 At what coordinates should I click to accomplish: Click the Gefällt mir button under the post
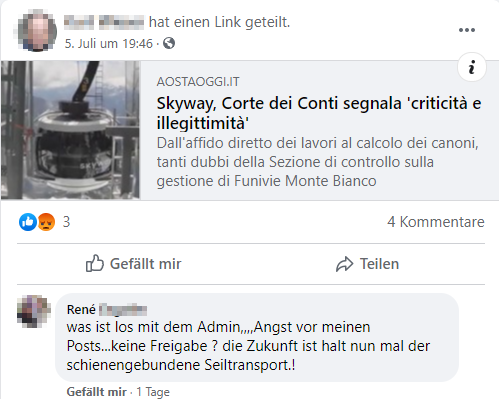coord(133,264)
